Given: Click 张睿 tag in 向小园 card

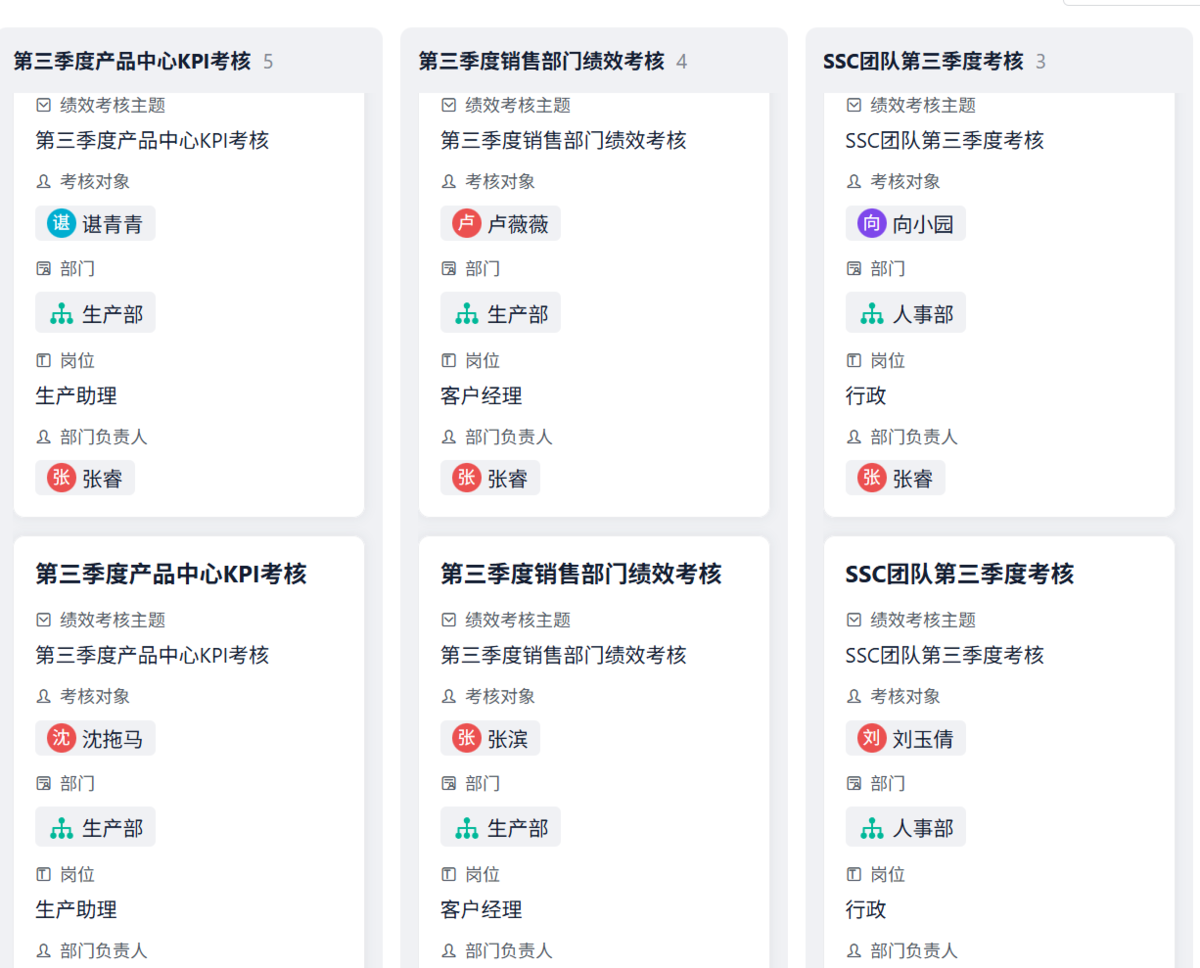Looking at the screenshot, I should click(x=896, y=478).
